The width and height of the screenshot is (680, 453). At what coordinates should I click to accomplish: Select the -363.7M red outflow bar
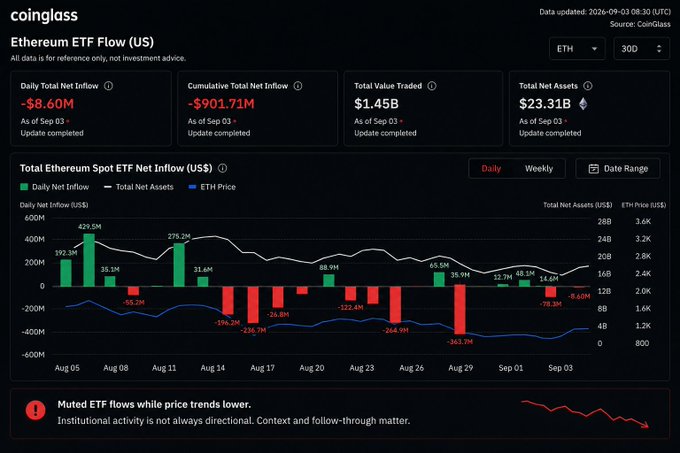tap(460, 310)
